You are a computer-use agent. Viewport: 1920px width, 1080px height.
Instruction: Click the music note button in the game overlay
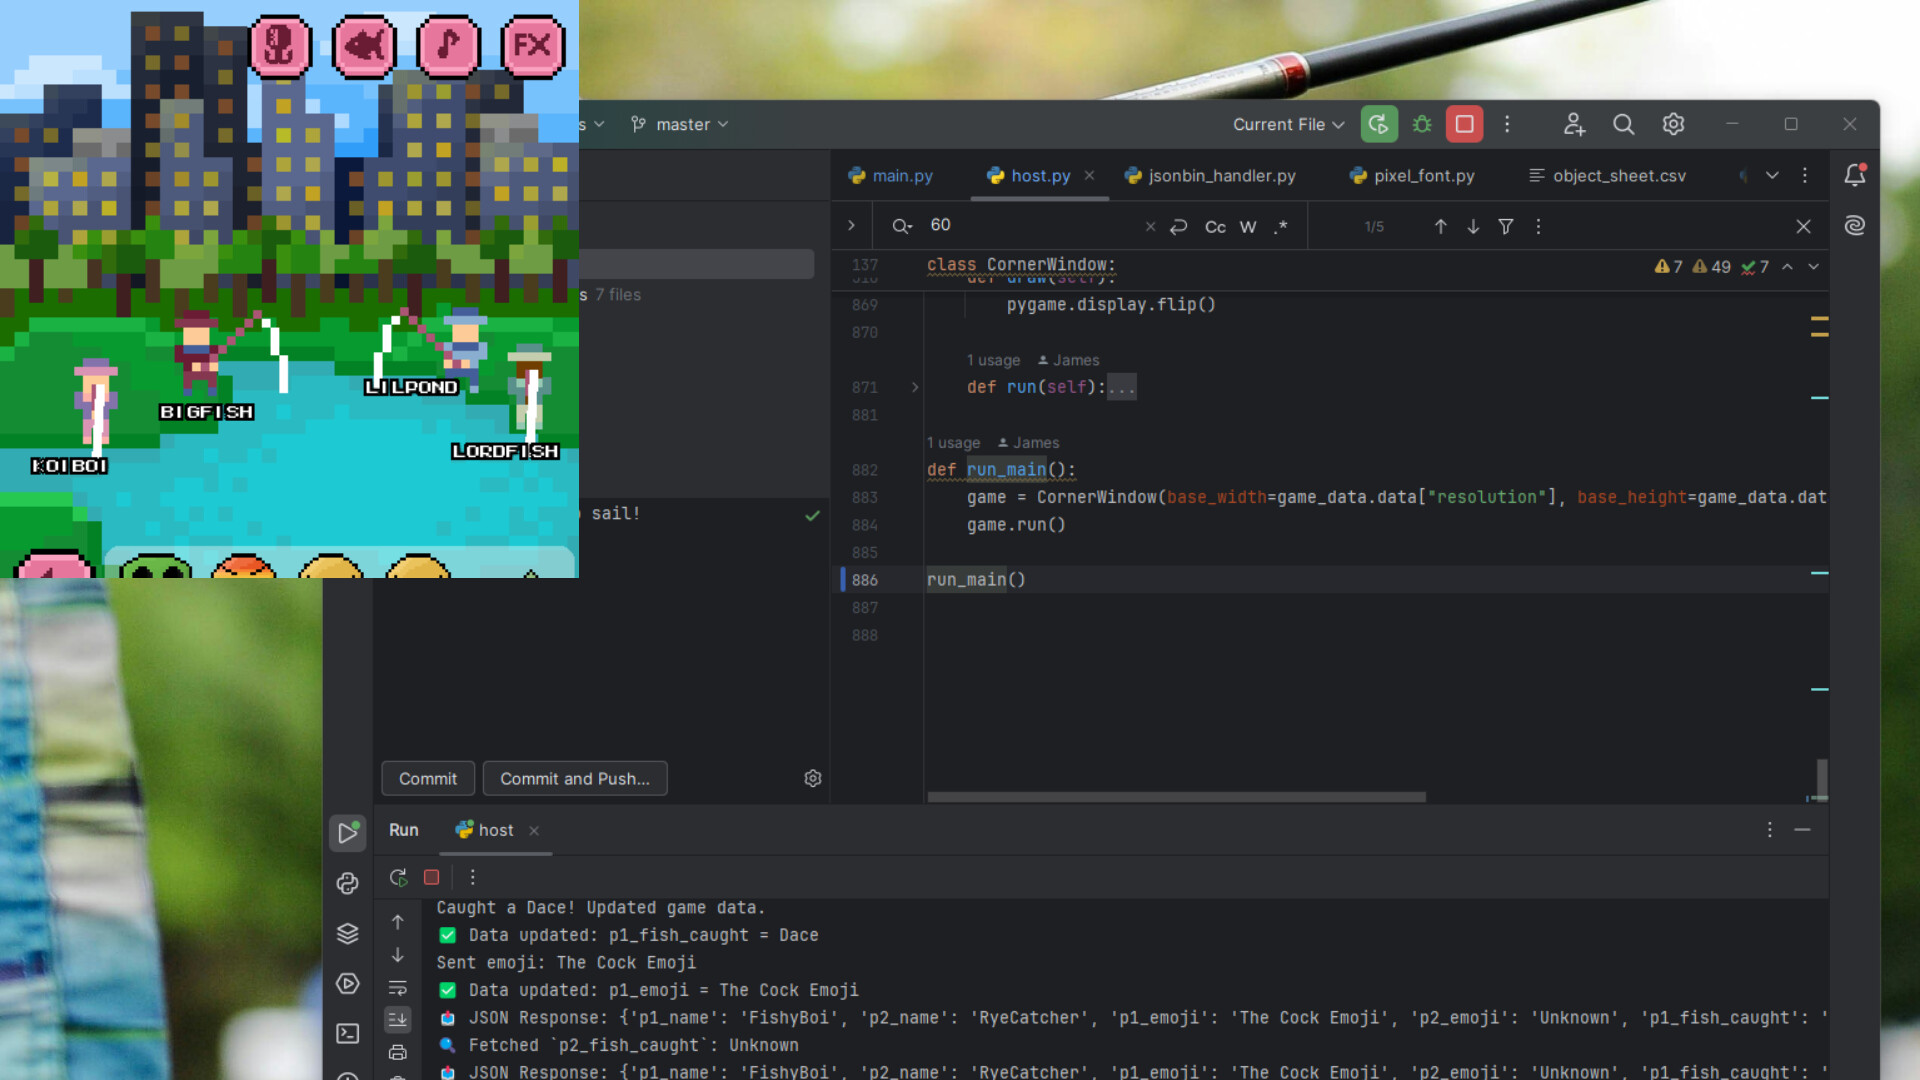449,46
